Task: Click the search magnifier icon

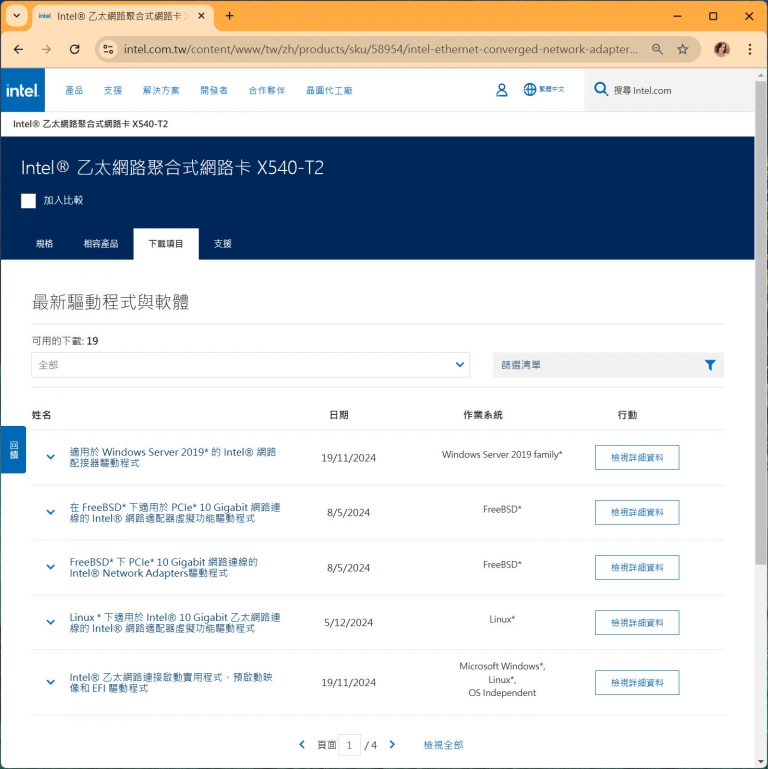Action: point(600,89)
